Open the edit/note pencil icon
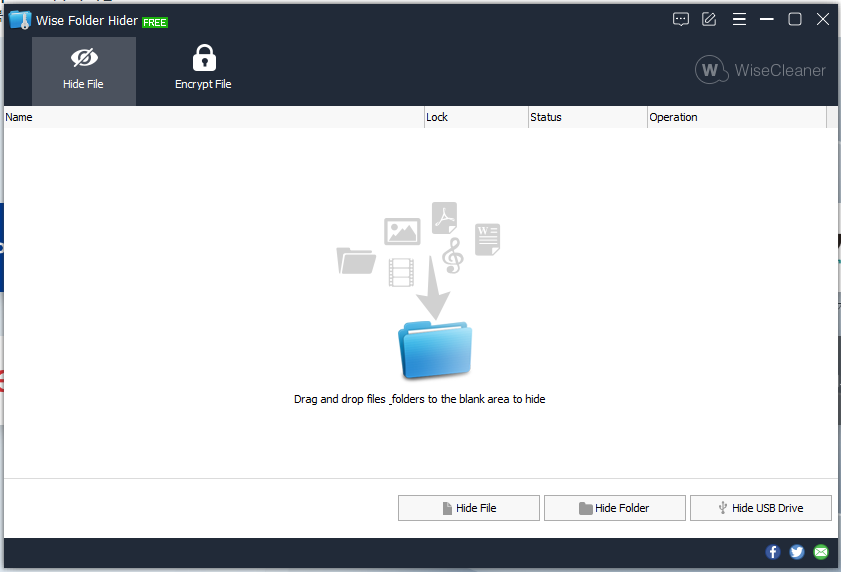The image size is (841, 572). [x=709, y=20]
